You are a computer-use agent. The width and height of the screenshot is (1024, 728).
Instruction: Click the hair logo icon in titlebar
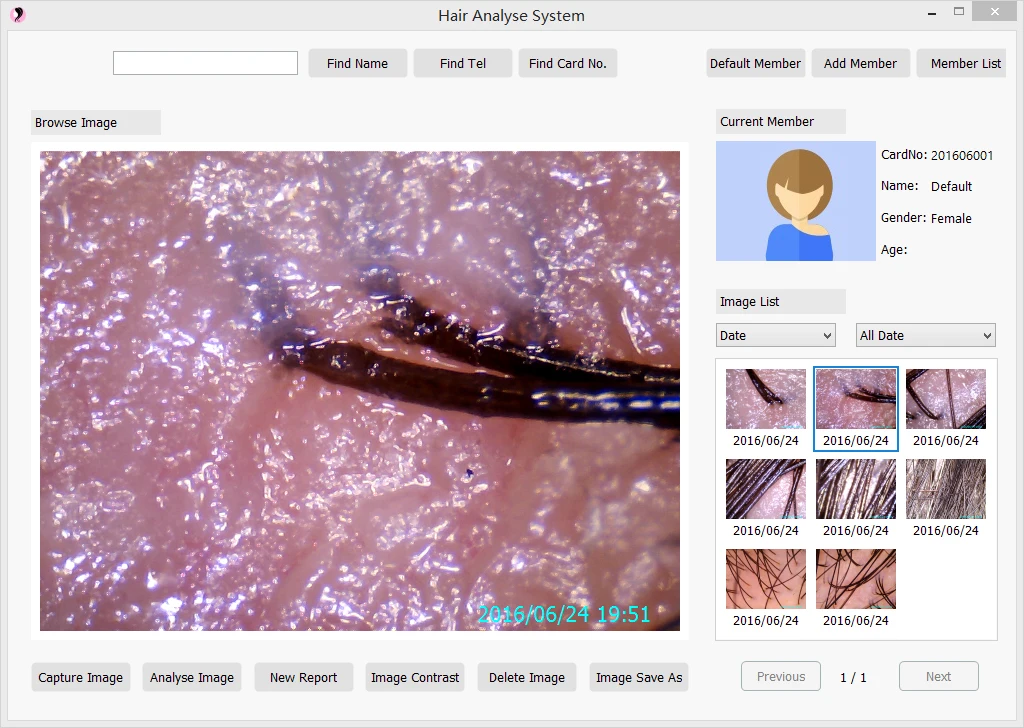(18, 15)
